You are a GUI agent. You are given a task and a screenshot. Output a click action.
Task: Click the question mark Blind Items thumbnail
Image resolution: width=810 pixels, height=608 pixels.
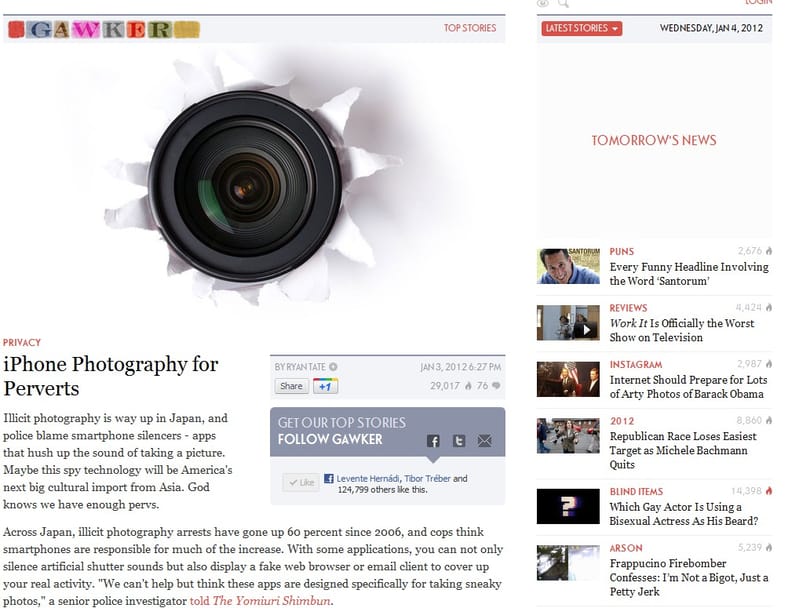click(x=568, y=506)
